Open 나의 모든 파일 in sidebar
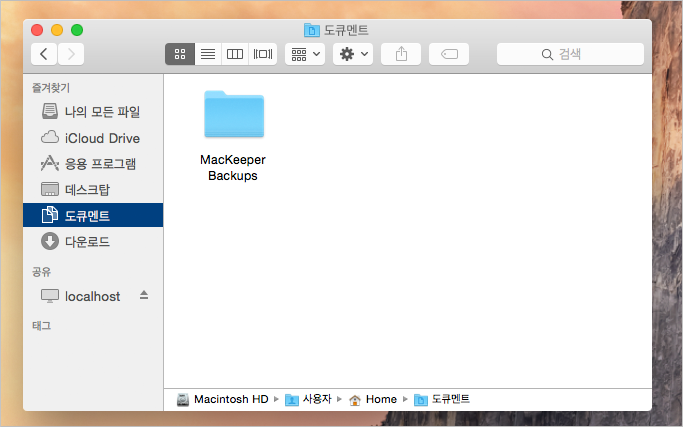 pos(93,112)
